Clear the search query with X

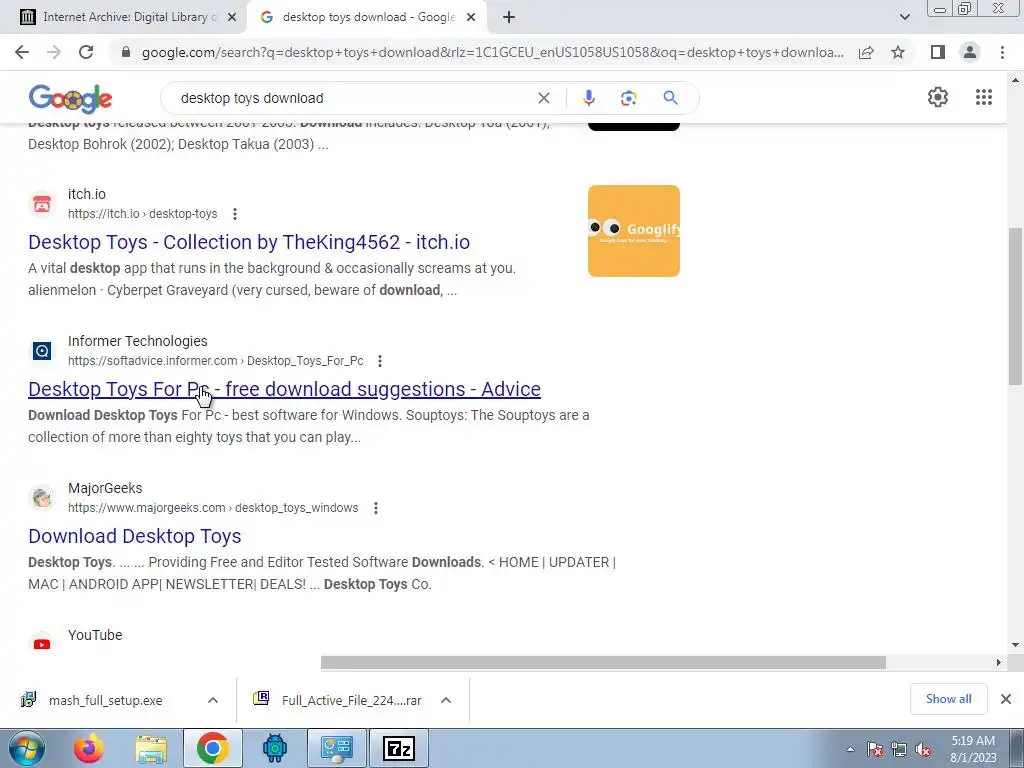point(543,98)
